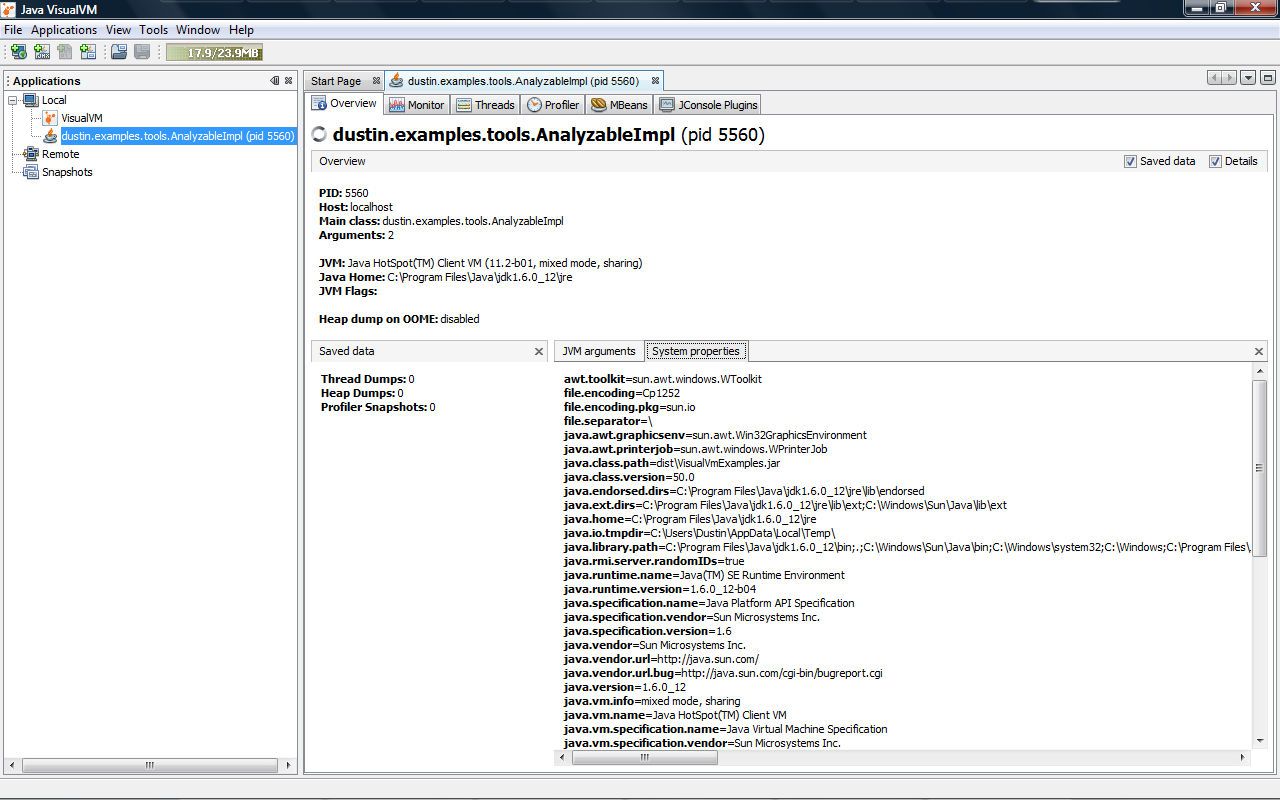Click the properties scroll right arrow
1280x800 pixels.
1244,758
